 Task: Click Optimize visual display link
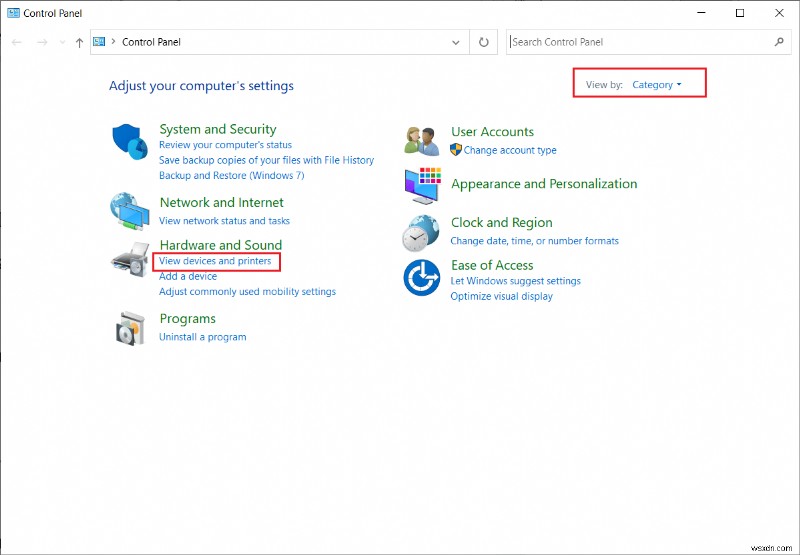(x=502, y=296)
